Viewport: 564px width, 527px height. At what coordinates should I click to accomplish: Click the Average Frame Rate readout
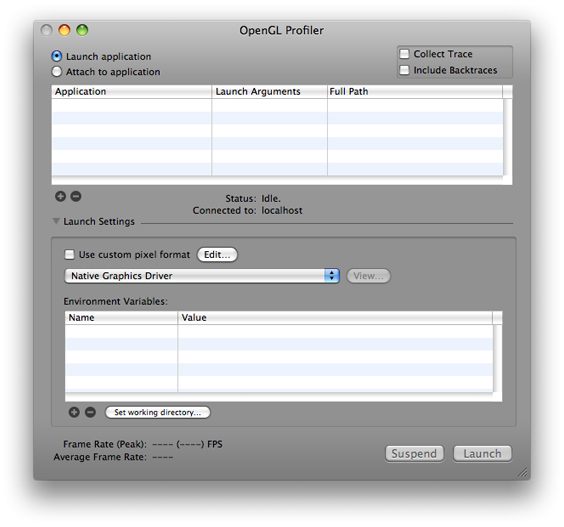(x=113, y=457)
